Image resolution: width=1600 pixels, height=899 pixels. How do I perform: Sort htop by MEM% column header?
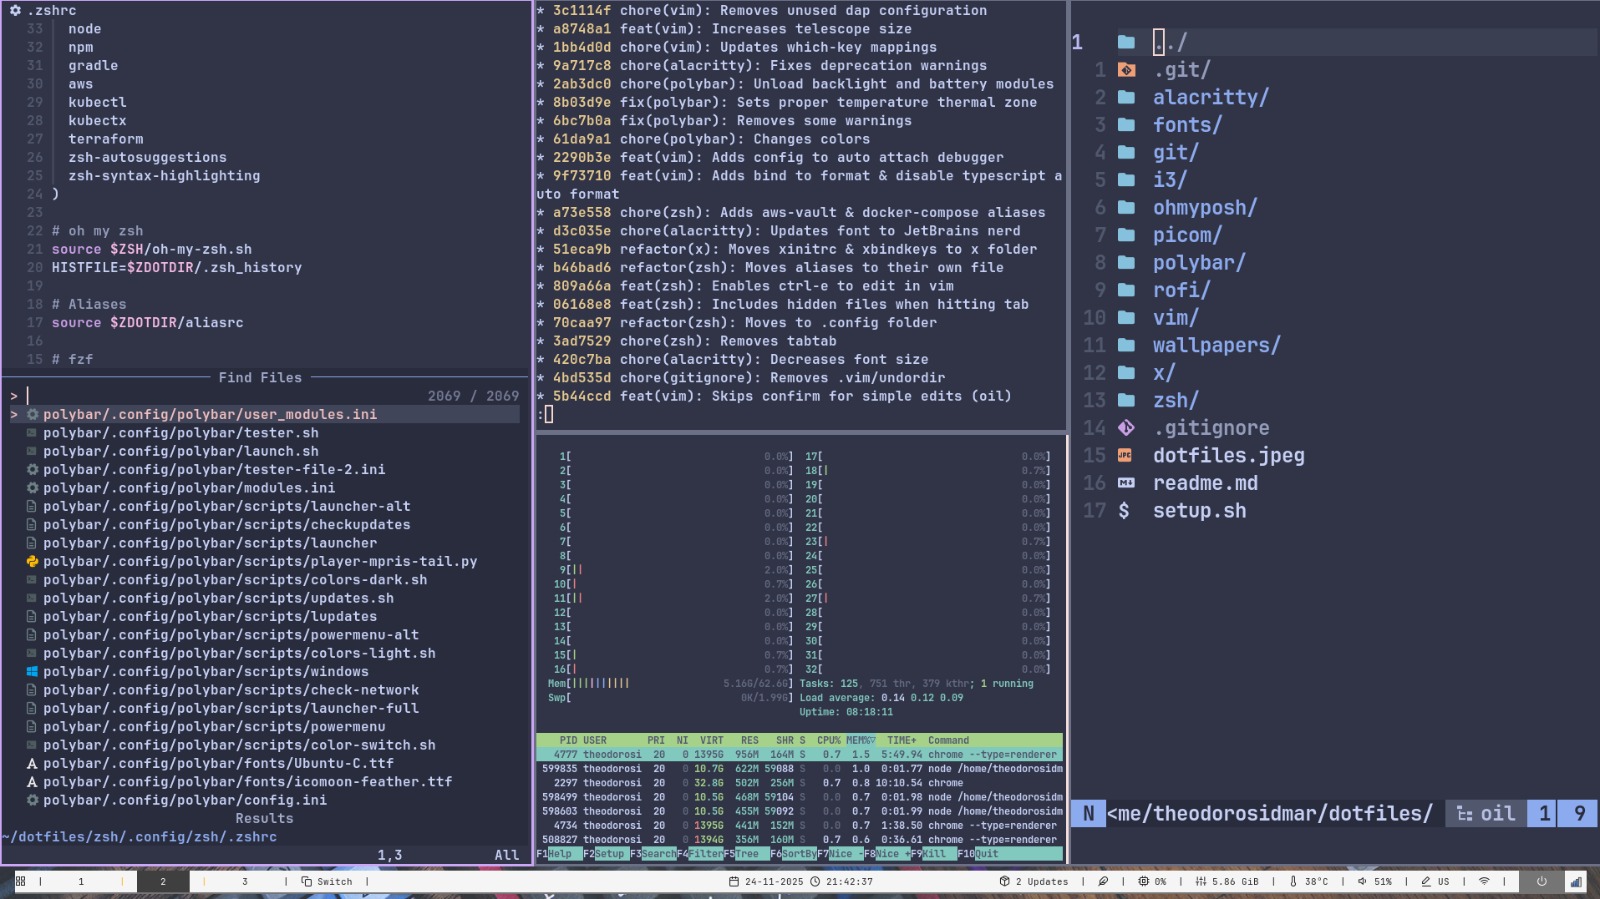860,740
